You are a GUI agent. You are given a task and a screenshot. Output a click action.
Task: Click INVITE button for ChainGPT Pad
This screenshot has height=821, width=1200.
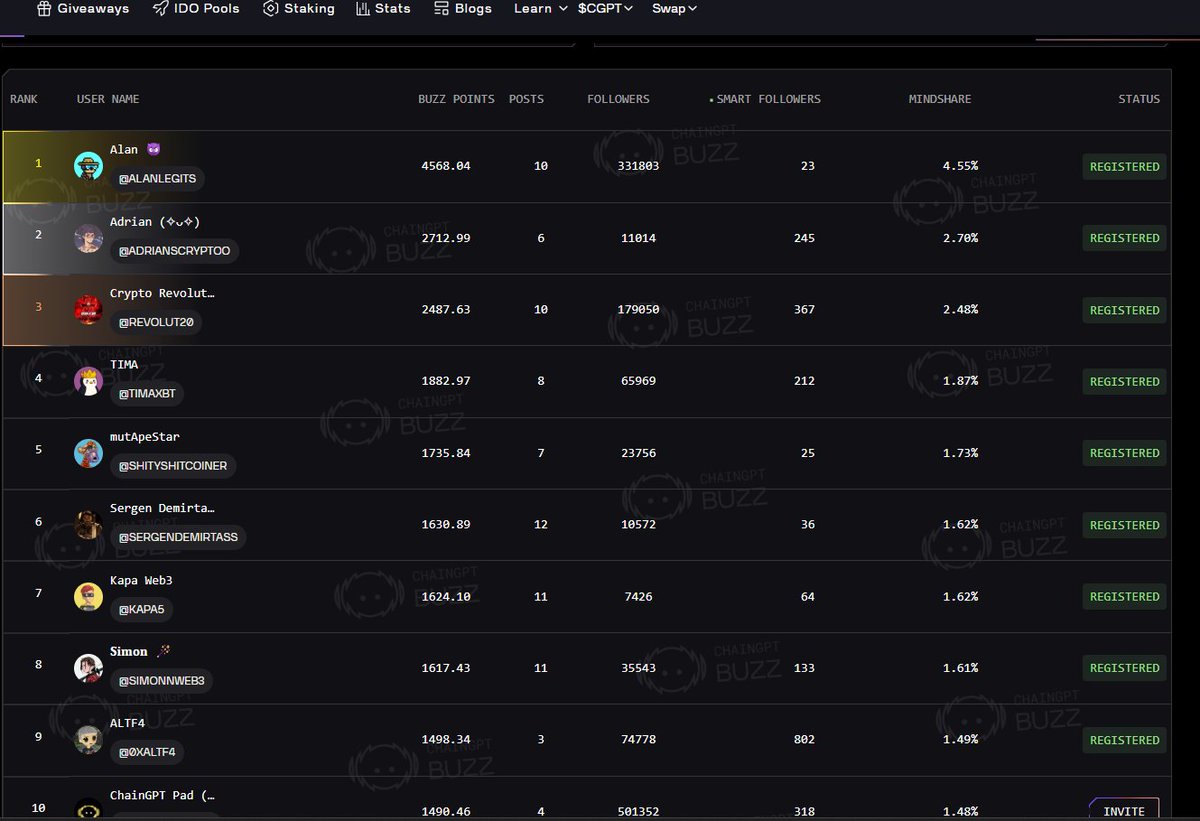coord(1124,809)
